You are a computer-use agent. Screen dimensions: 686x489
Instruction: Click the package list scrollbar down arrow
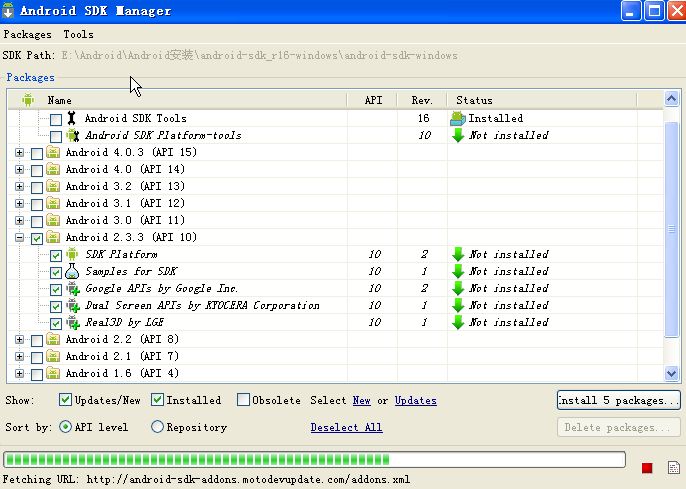[672, 373]
